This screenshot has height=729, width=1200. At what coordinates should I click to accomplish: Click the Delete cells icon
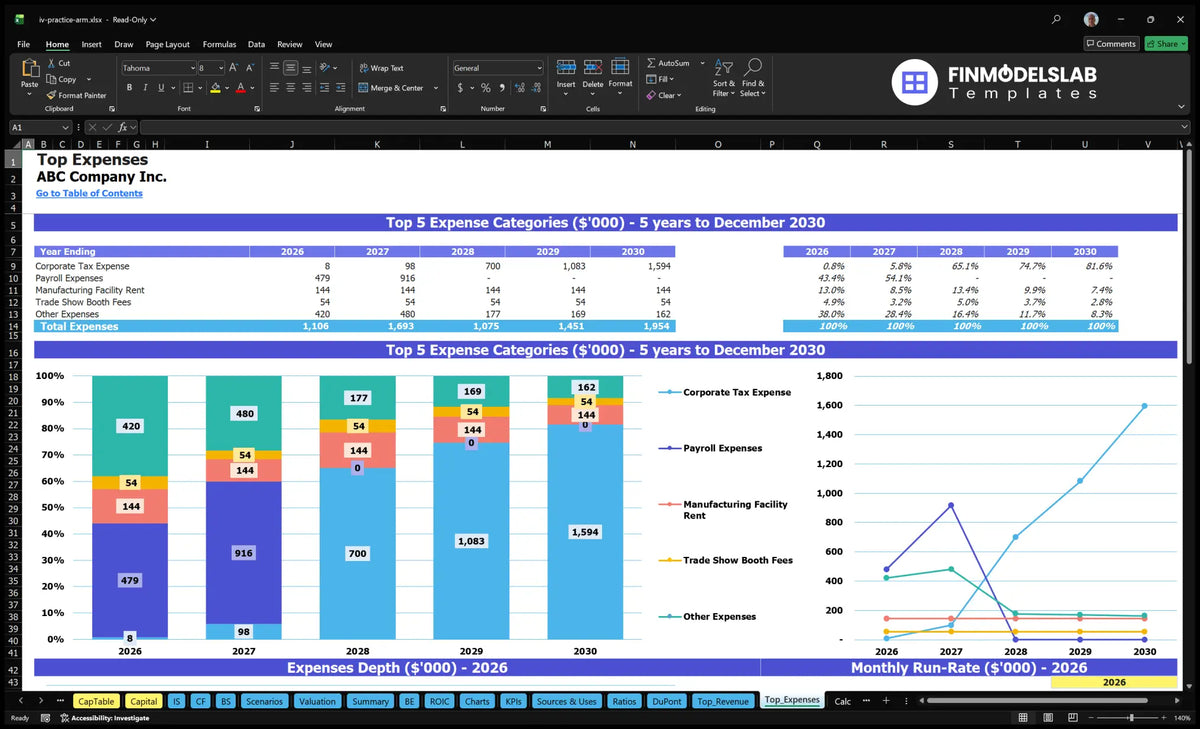point(593,68)
